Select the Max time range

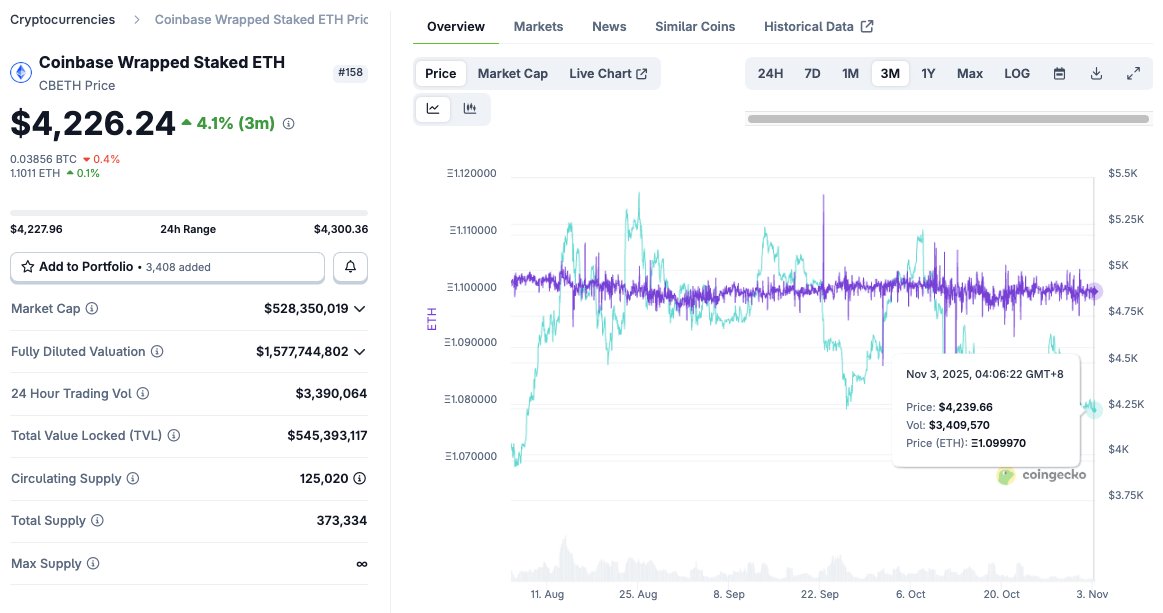(x=969, y=73)
